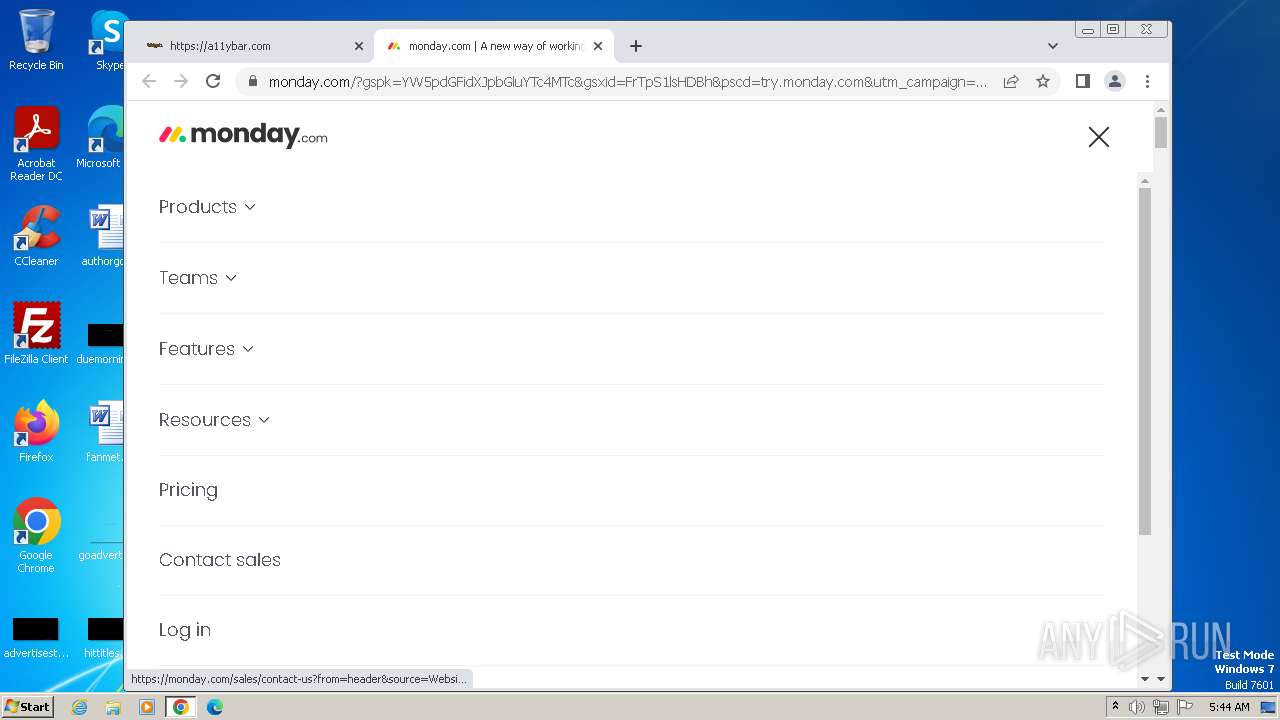Open media player from taskbar

click(147, 707)
